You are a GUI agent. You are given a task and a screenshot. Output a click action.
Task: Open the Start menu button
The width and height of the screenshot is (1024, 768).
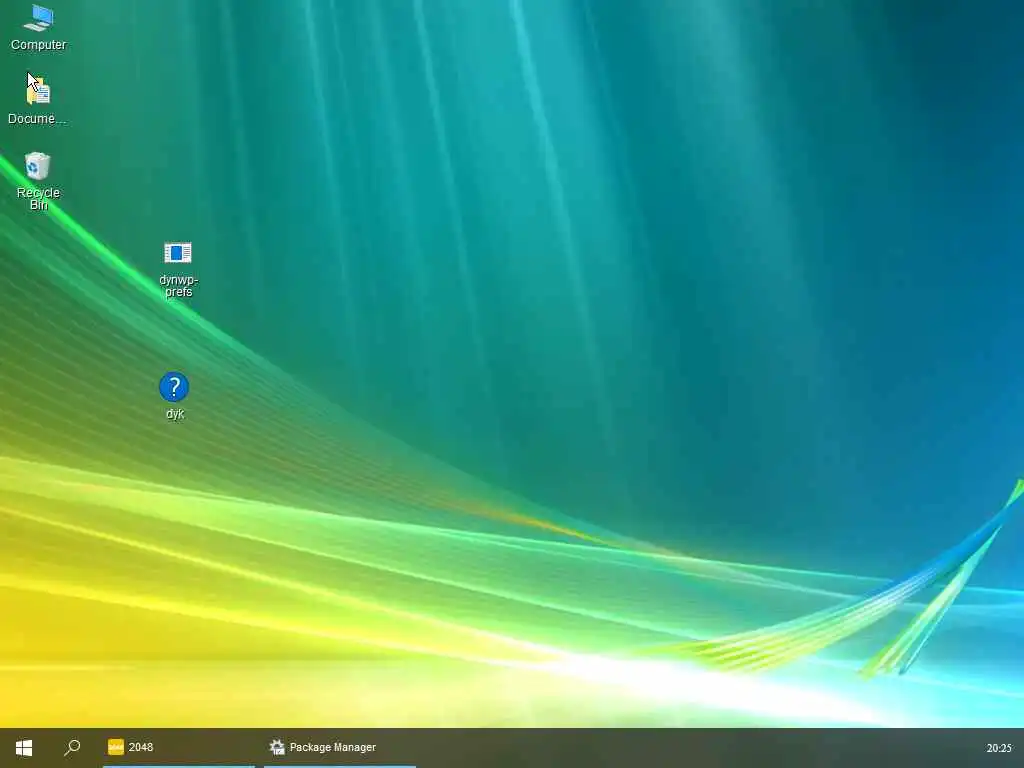point(24,748)
